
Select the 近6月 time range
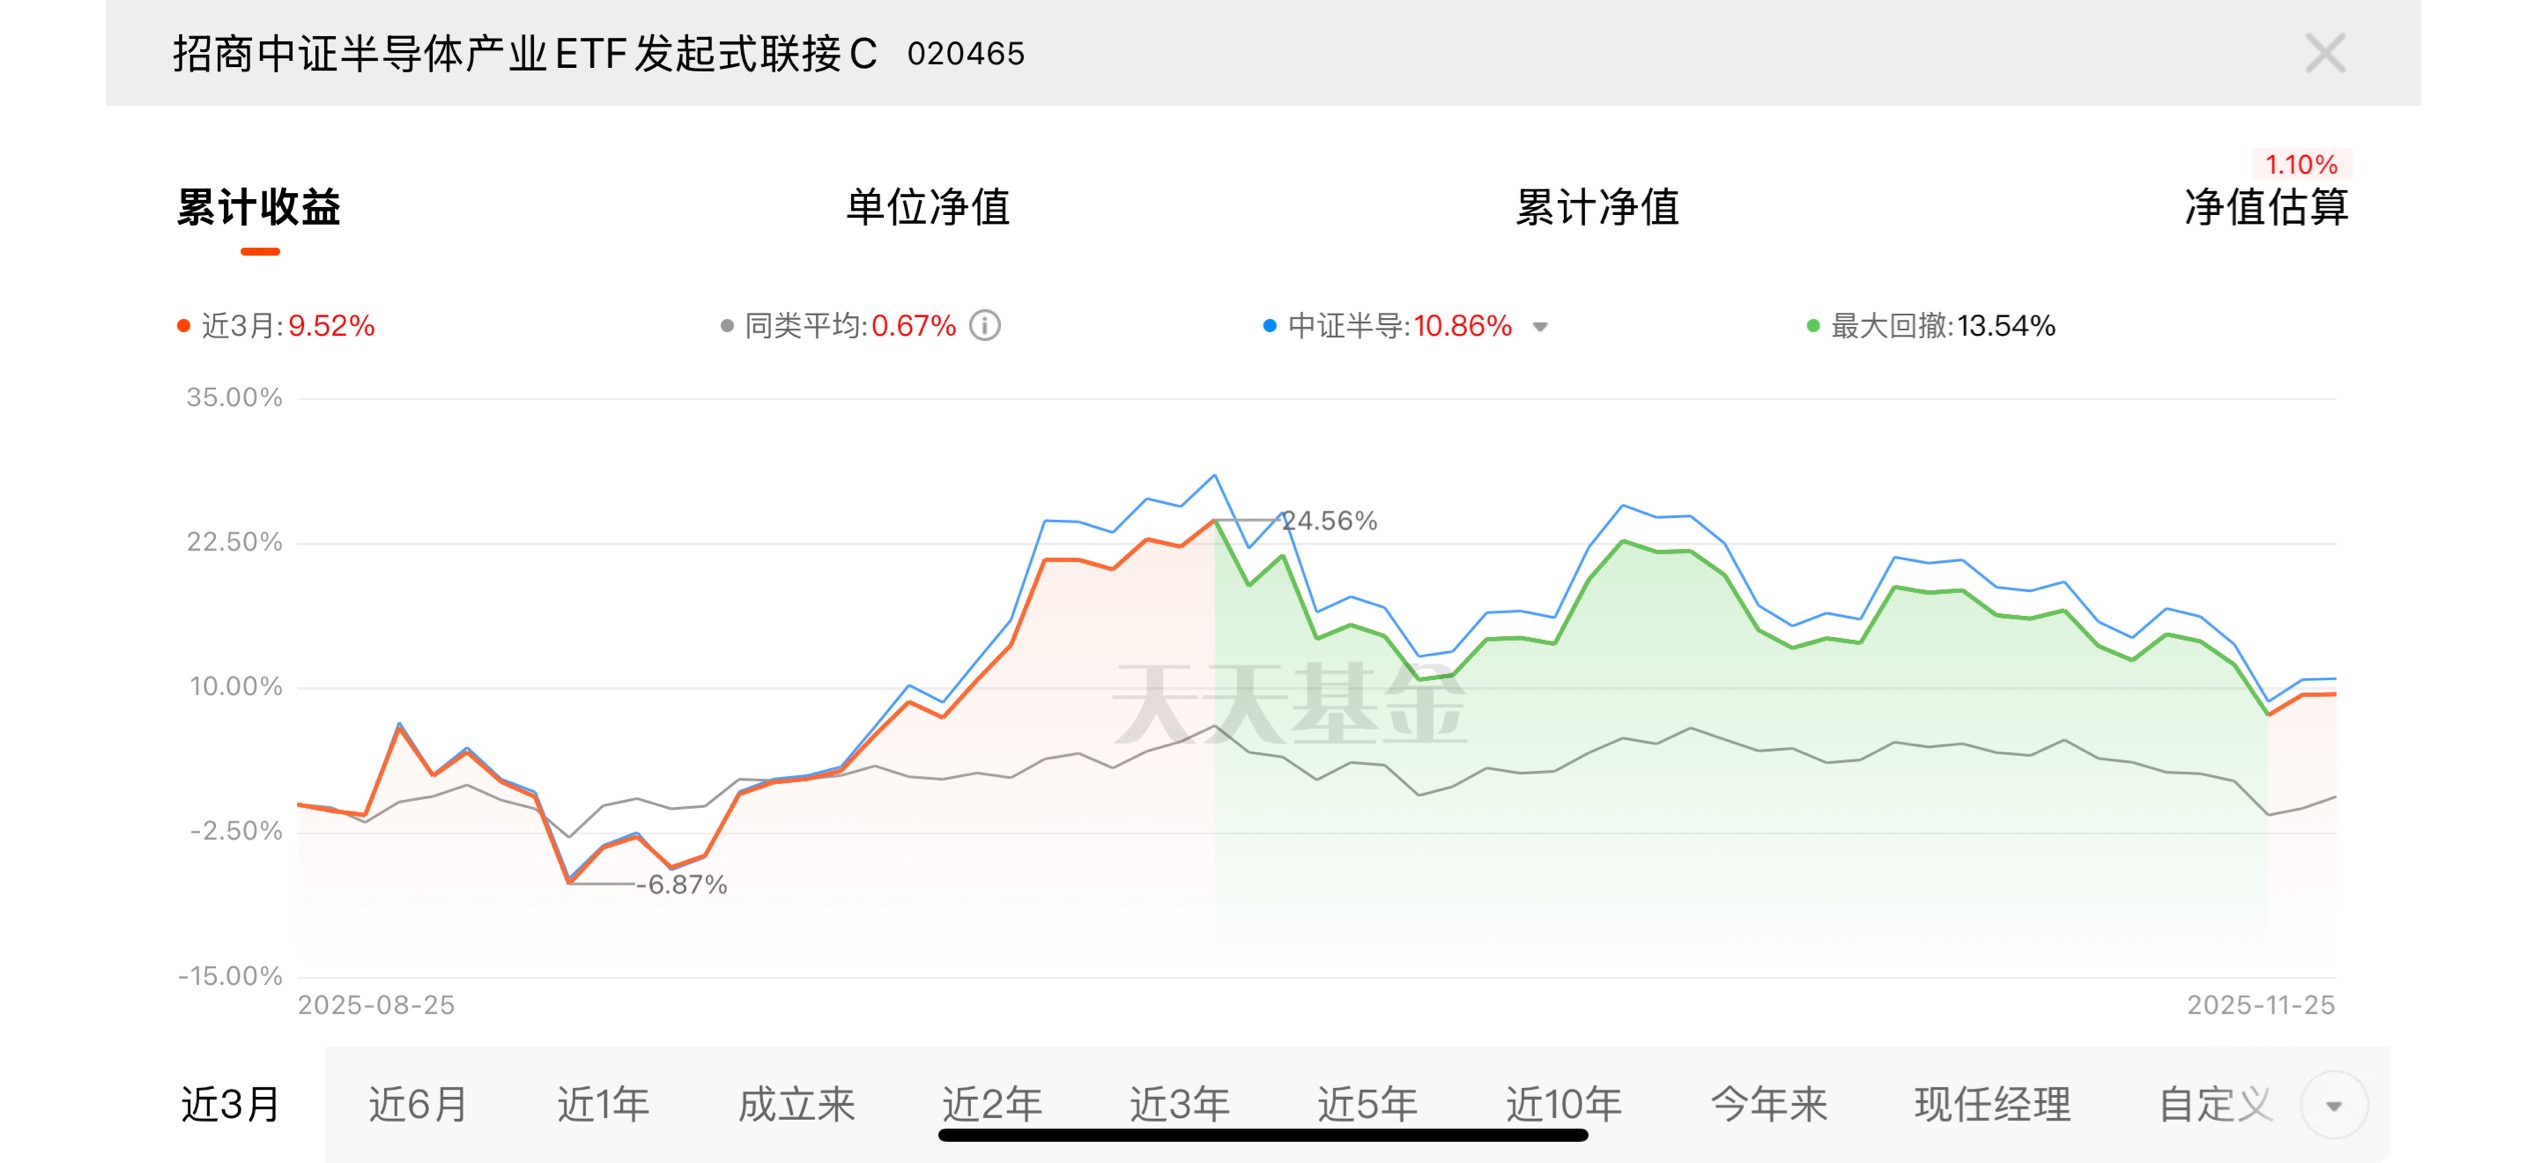(418, 1105)
